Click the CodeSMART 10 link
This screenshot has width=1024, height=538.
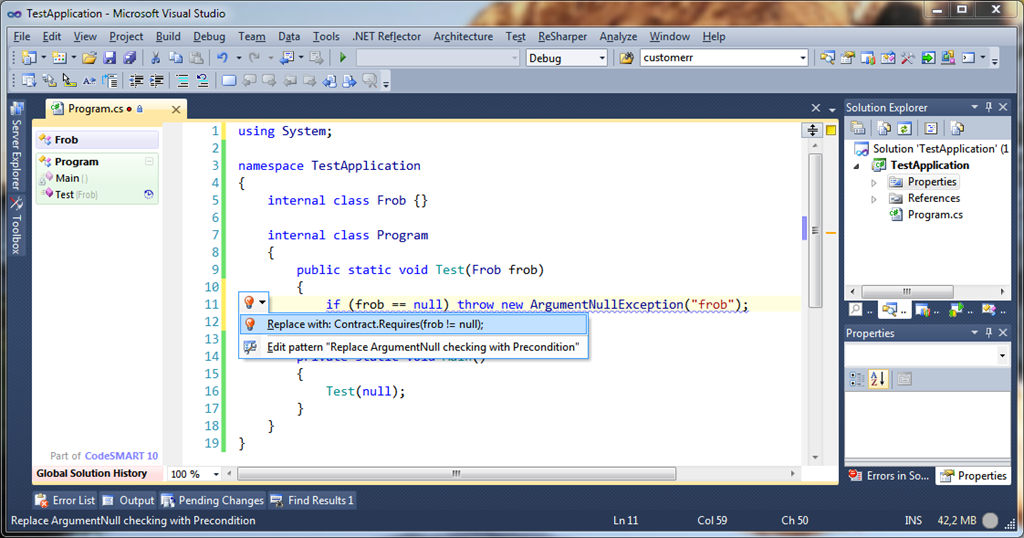(121, 456)
